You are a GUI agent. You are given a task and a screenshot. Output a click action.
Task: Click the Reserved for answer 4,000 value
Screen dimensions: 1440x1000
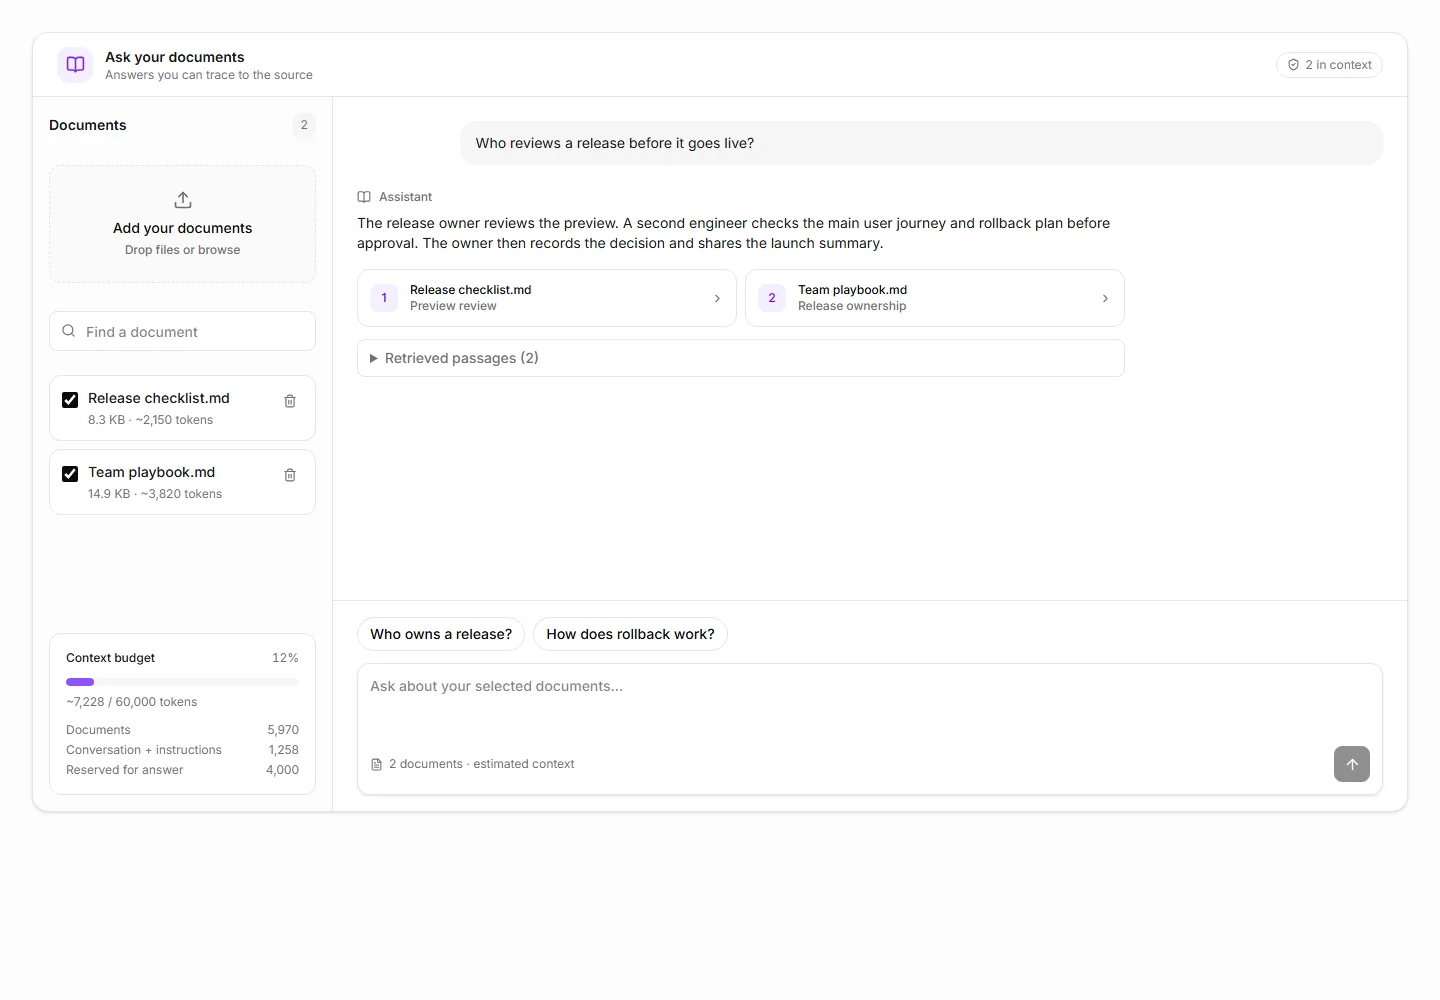[x=283, y=770]
